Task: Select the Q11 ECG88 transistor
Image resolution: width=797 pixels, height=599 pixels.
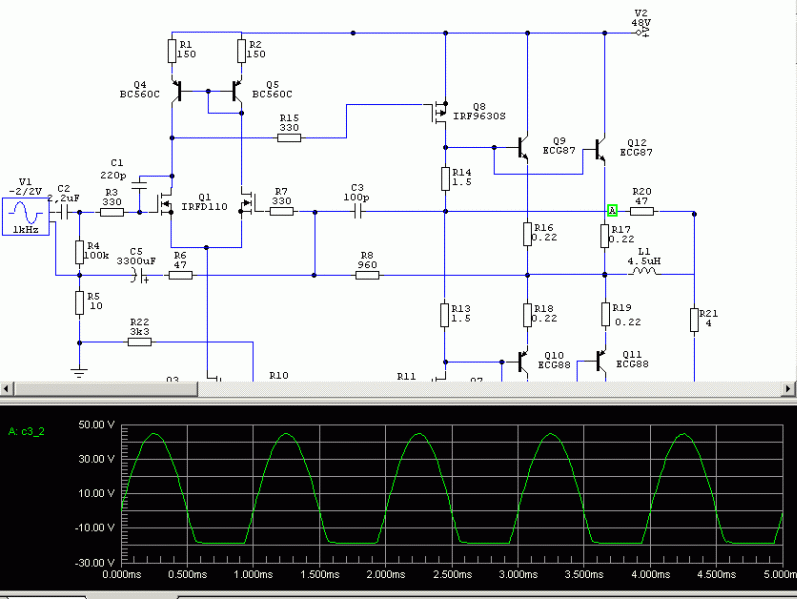Action: [x=600, y=362]
